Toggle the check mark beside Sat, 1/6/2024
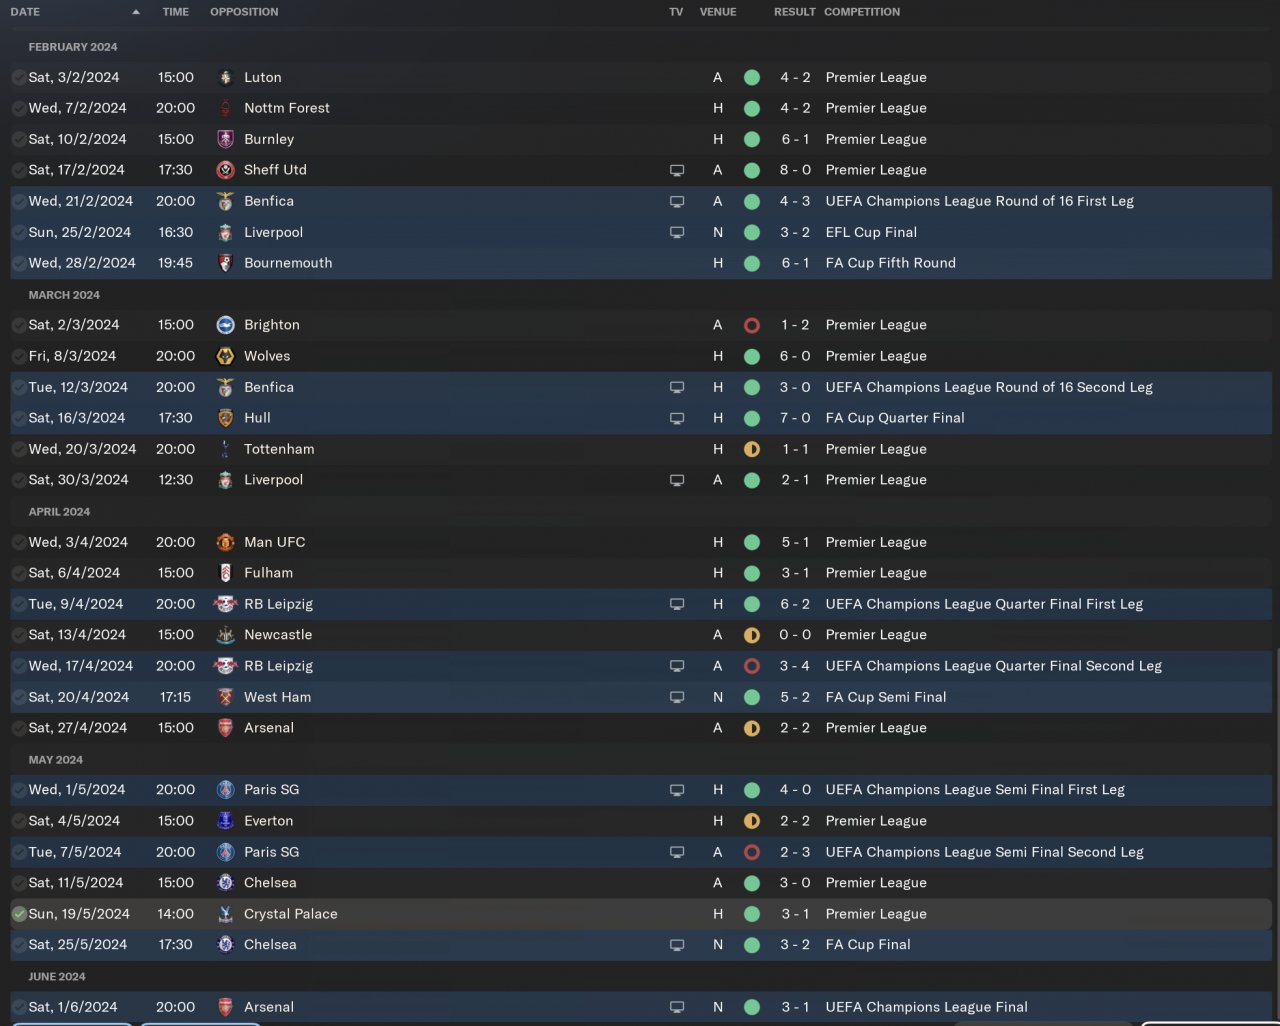1280x1026 pixels. [x=19, y=1007]
